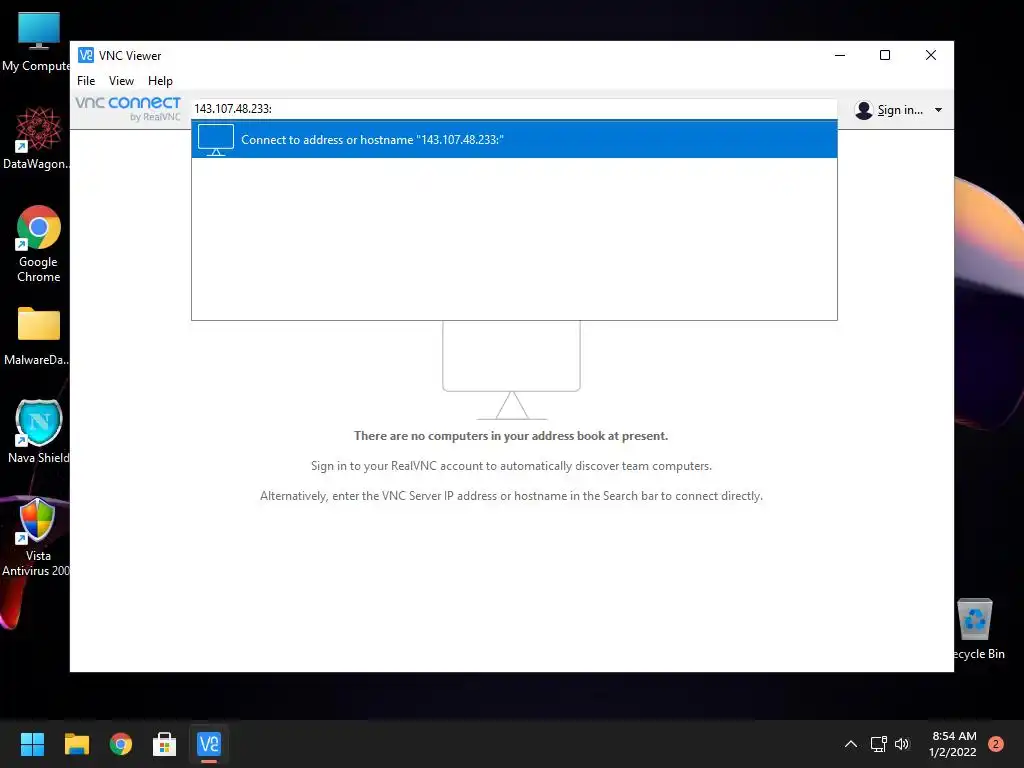1024x768 pixels.
Task: Click the 'Sign in to your RealVNC account' text
Action: click(511, 466)
